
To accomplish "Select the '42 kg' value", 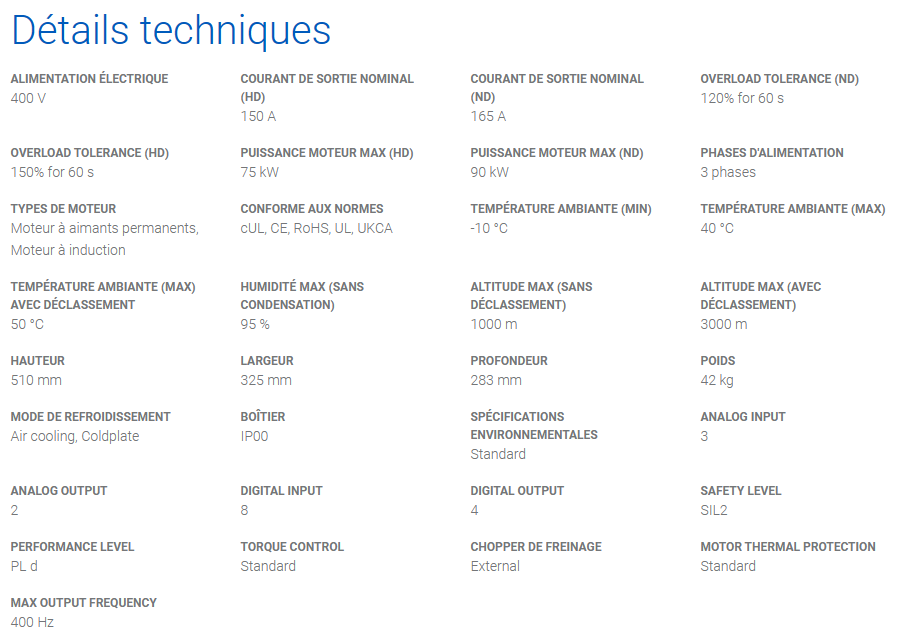I will [717, 381].
